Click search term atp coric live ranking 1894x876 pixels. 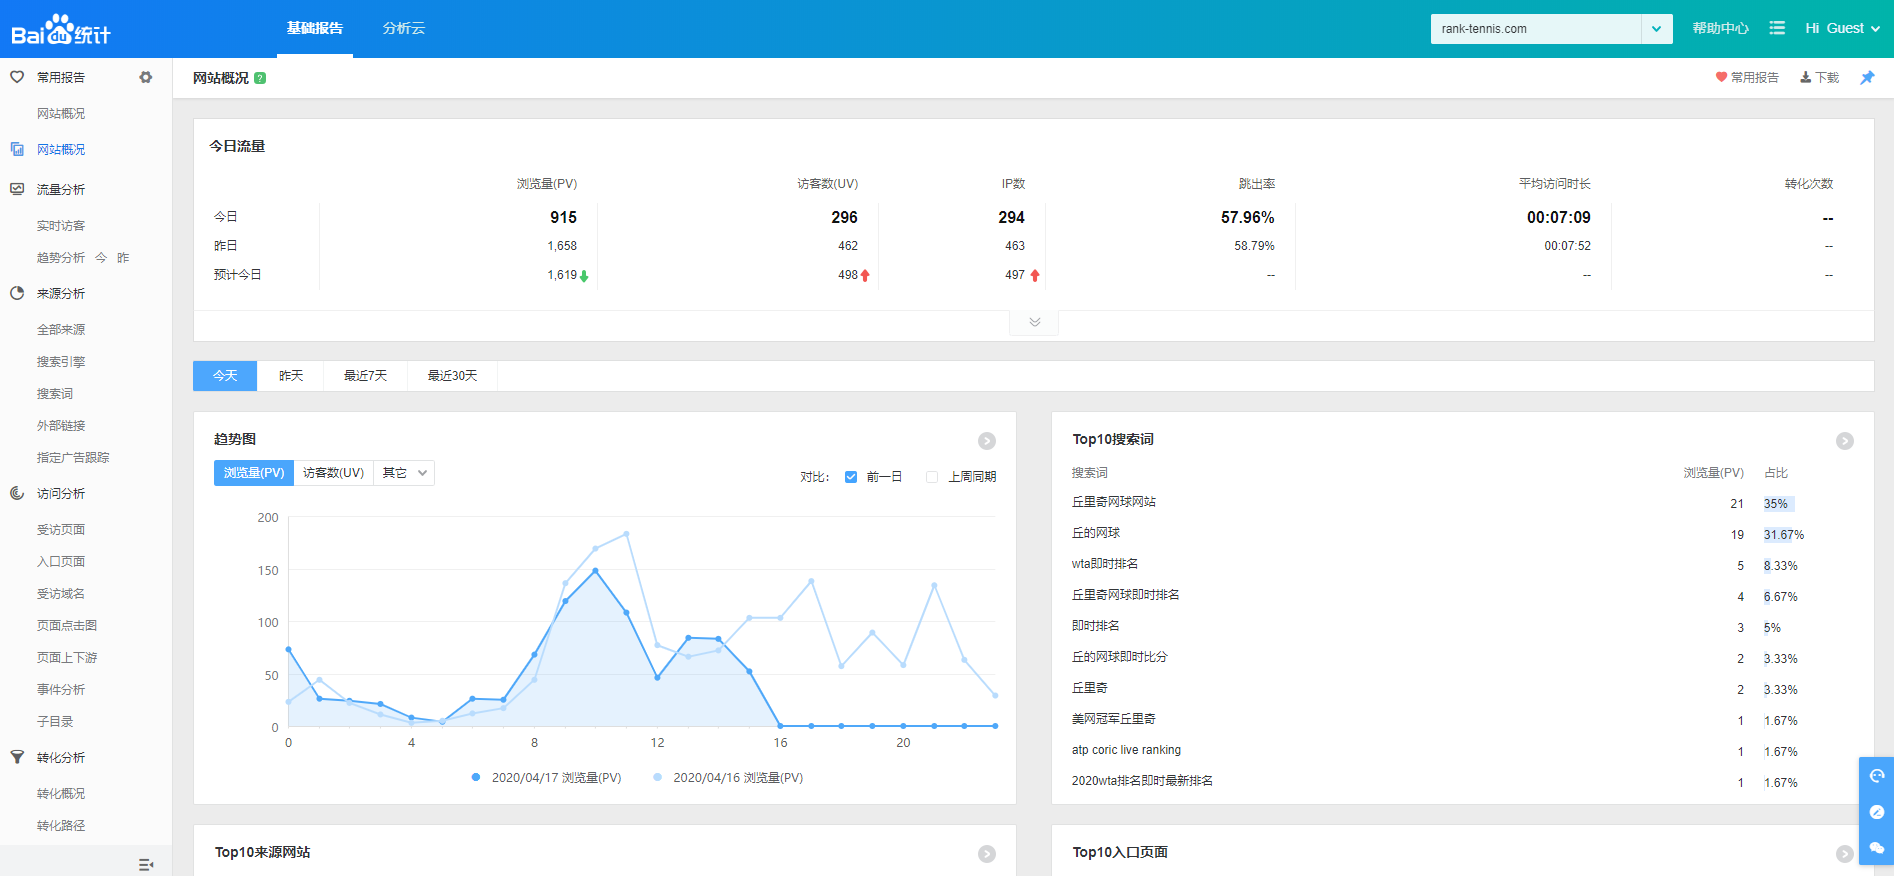pos(1126,750)
